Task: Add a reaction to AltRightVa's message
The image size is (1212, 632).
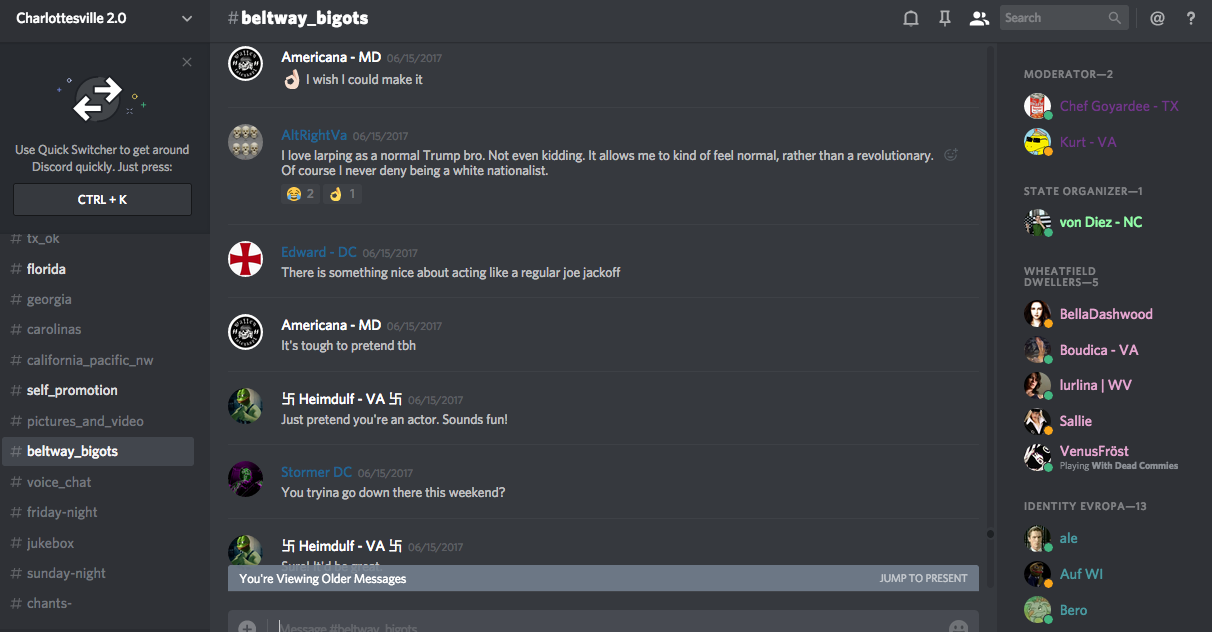Action: tap(952, 155)
